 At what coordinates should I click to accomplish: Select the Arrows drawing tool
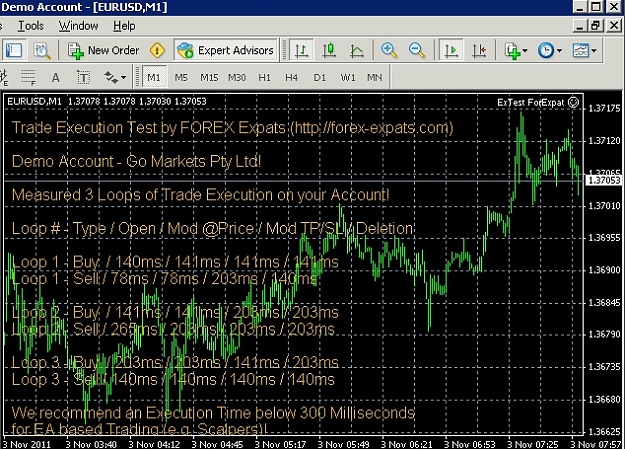pyautogui.click(x=110, y=77)
